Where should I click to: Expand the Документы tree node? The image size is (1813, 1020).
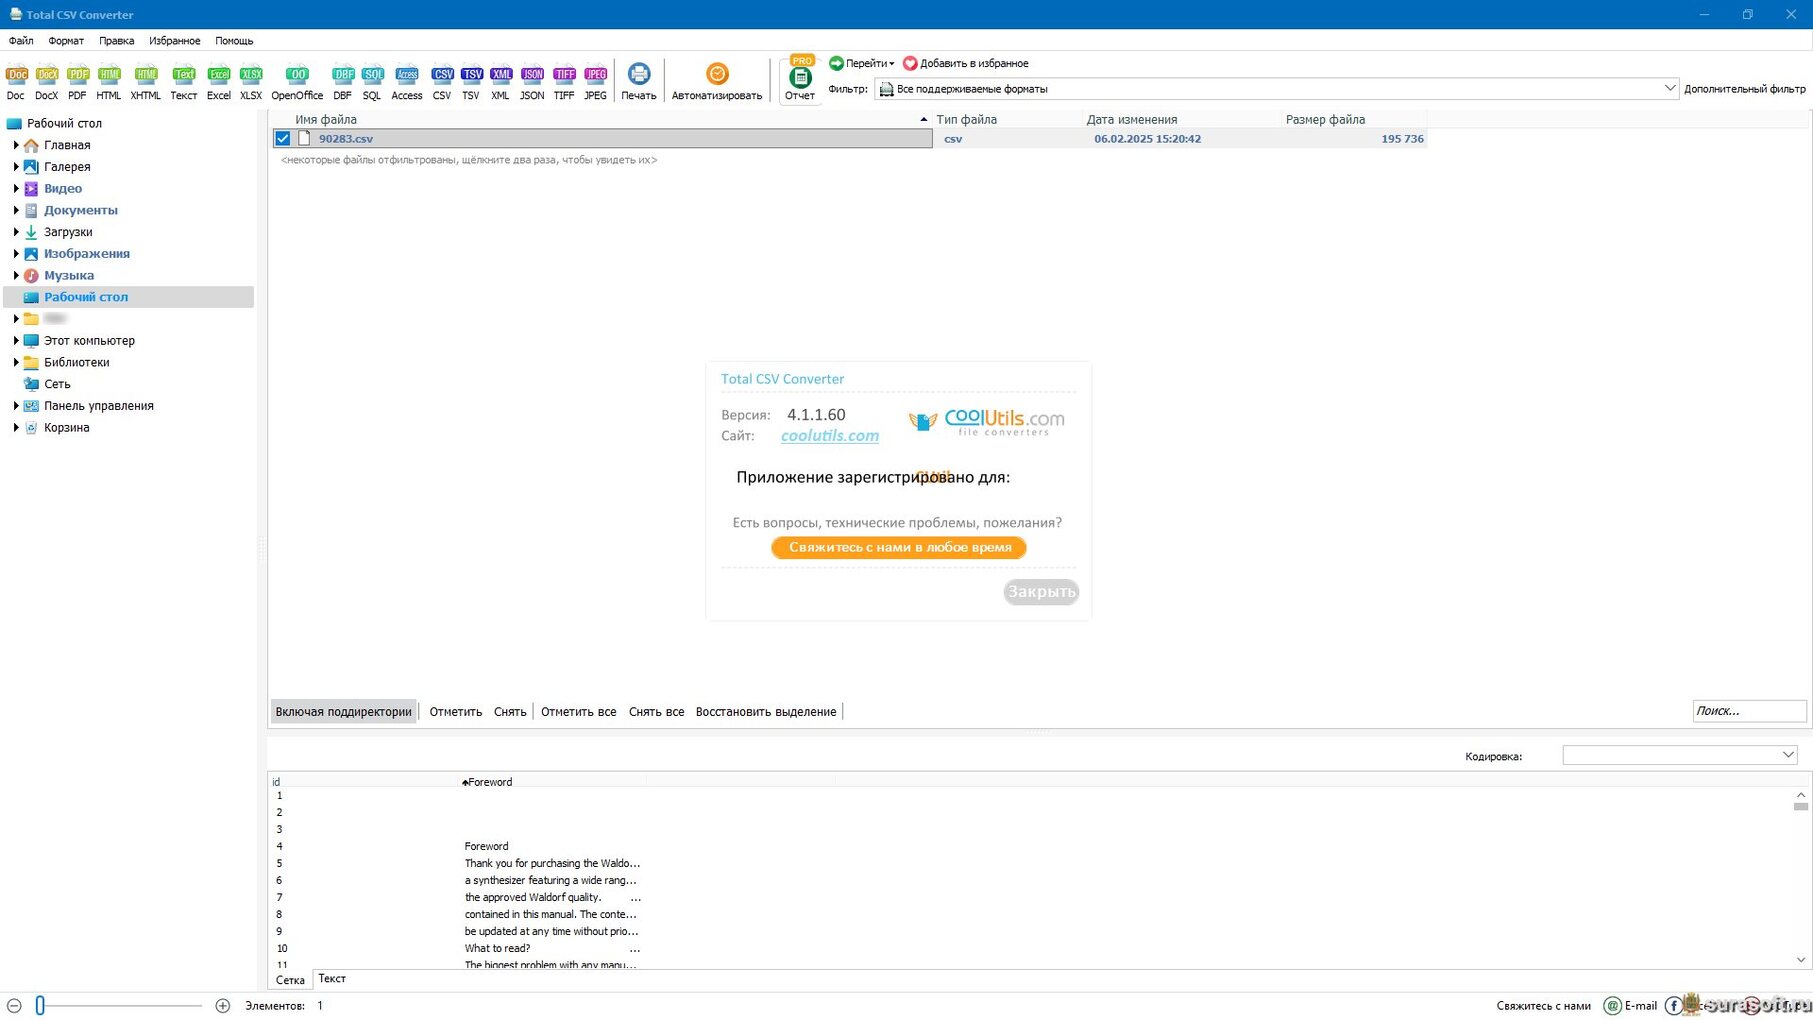(x=16, y=210)
